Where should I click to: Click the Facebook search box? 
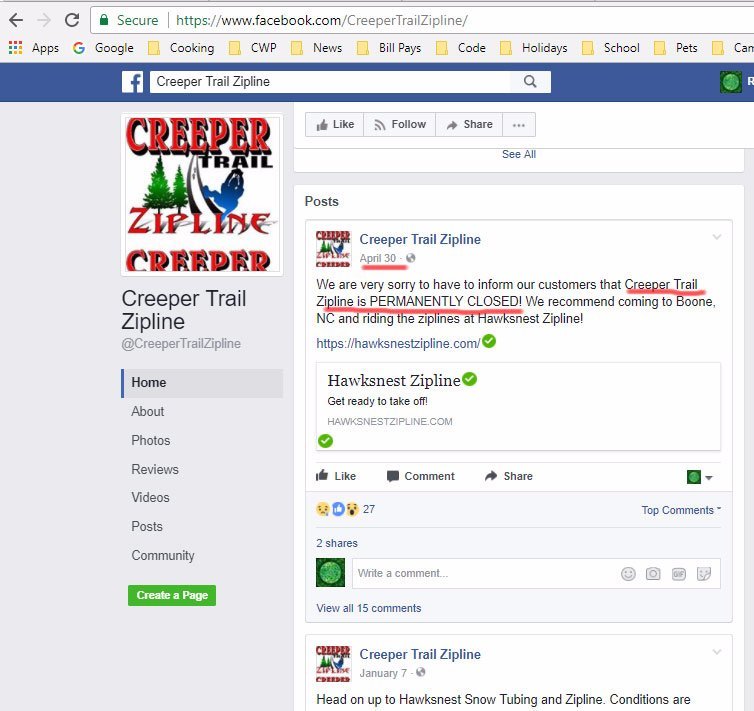click(x=330, y=82)
